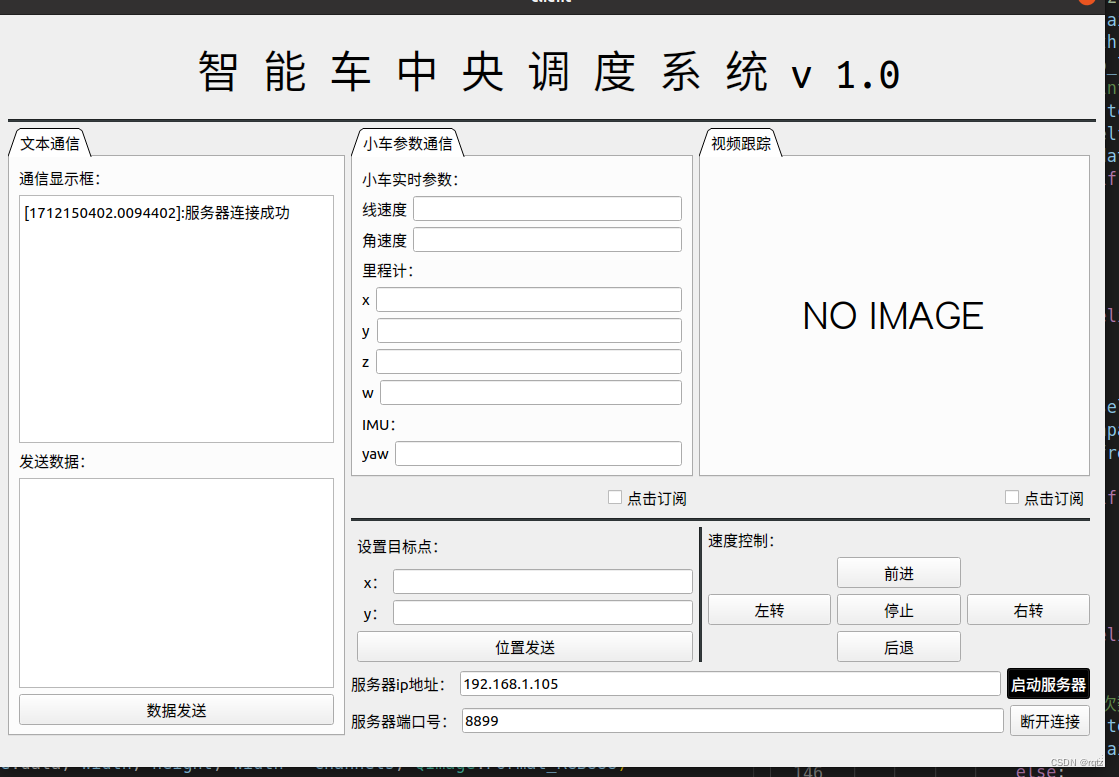Click 断开连接 to disconnect
This screenshot has width=1119, height=777.
pyautogui.click(x=1049, y=720)
